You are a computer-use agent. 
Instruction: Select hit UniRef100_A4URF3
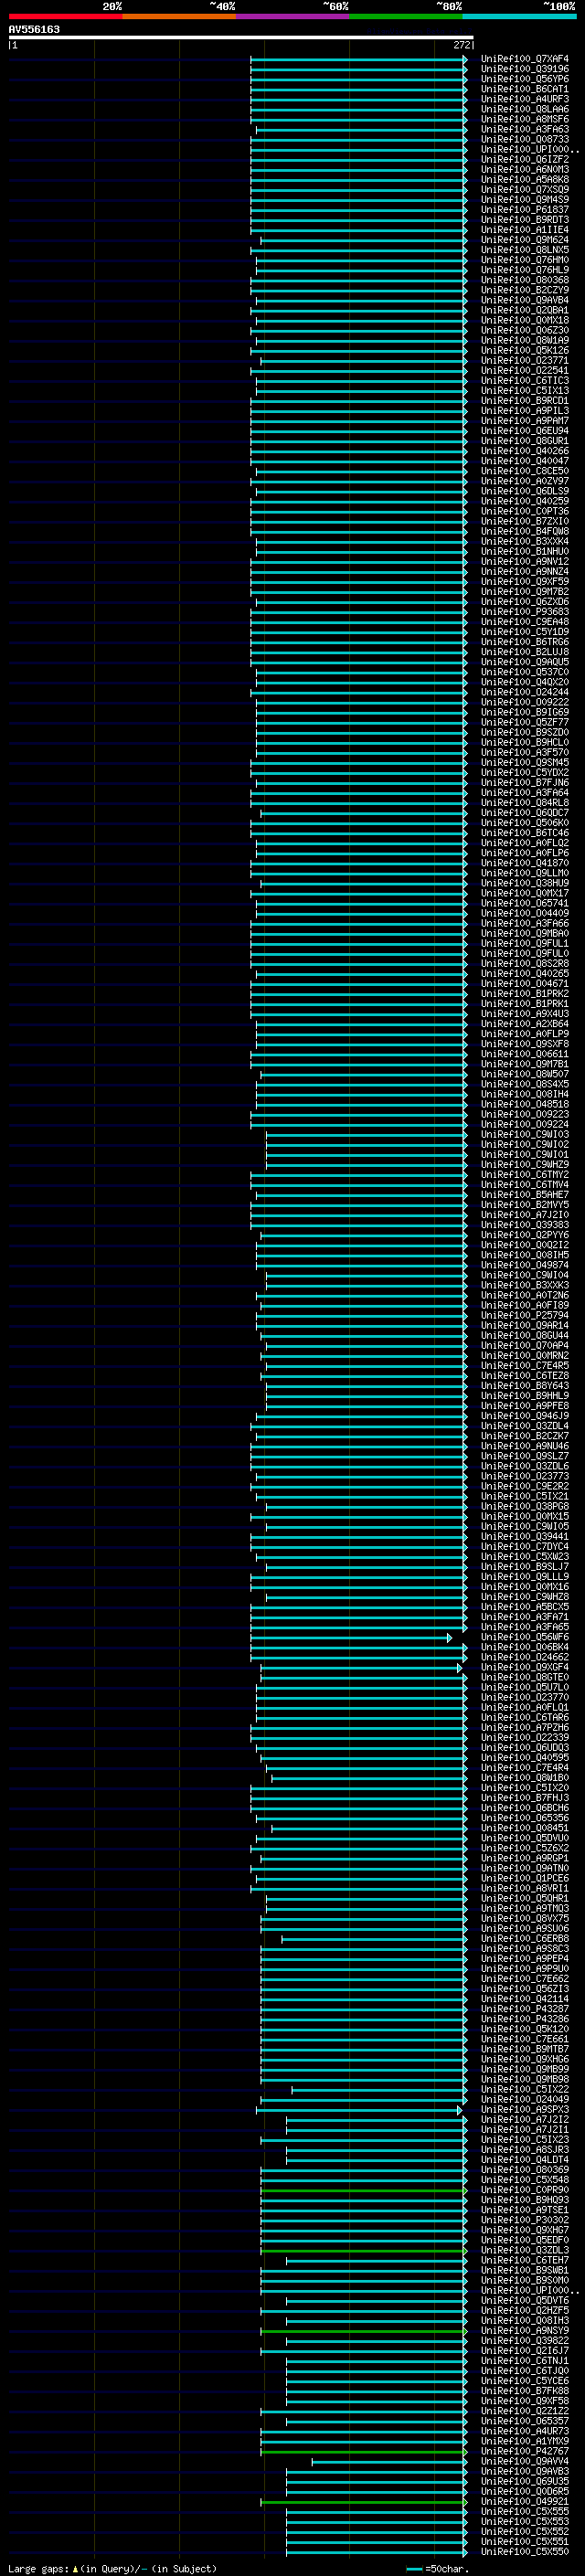(x=525, y=99)
